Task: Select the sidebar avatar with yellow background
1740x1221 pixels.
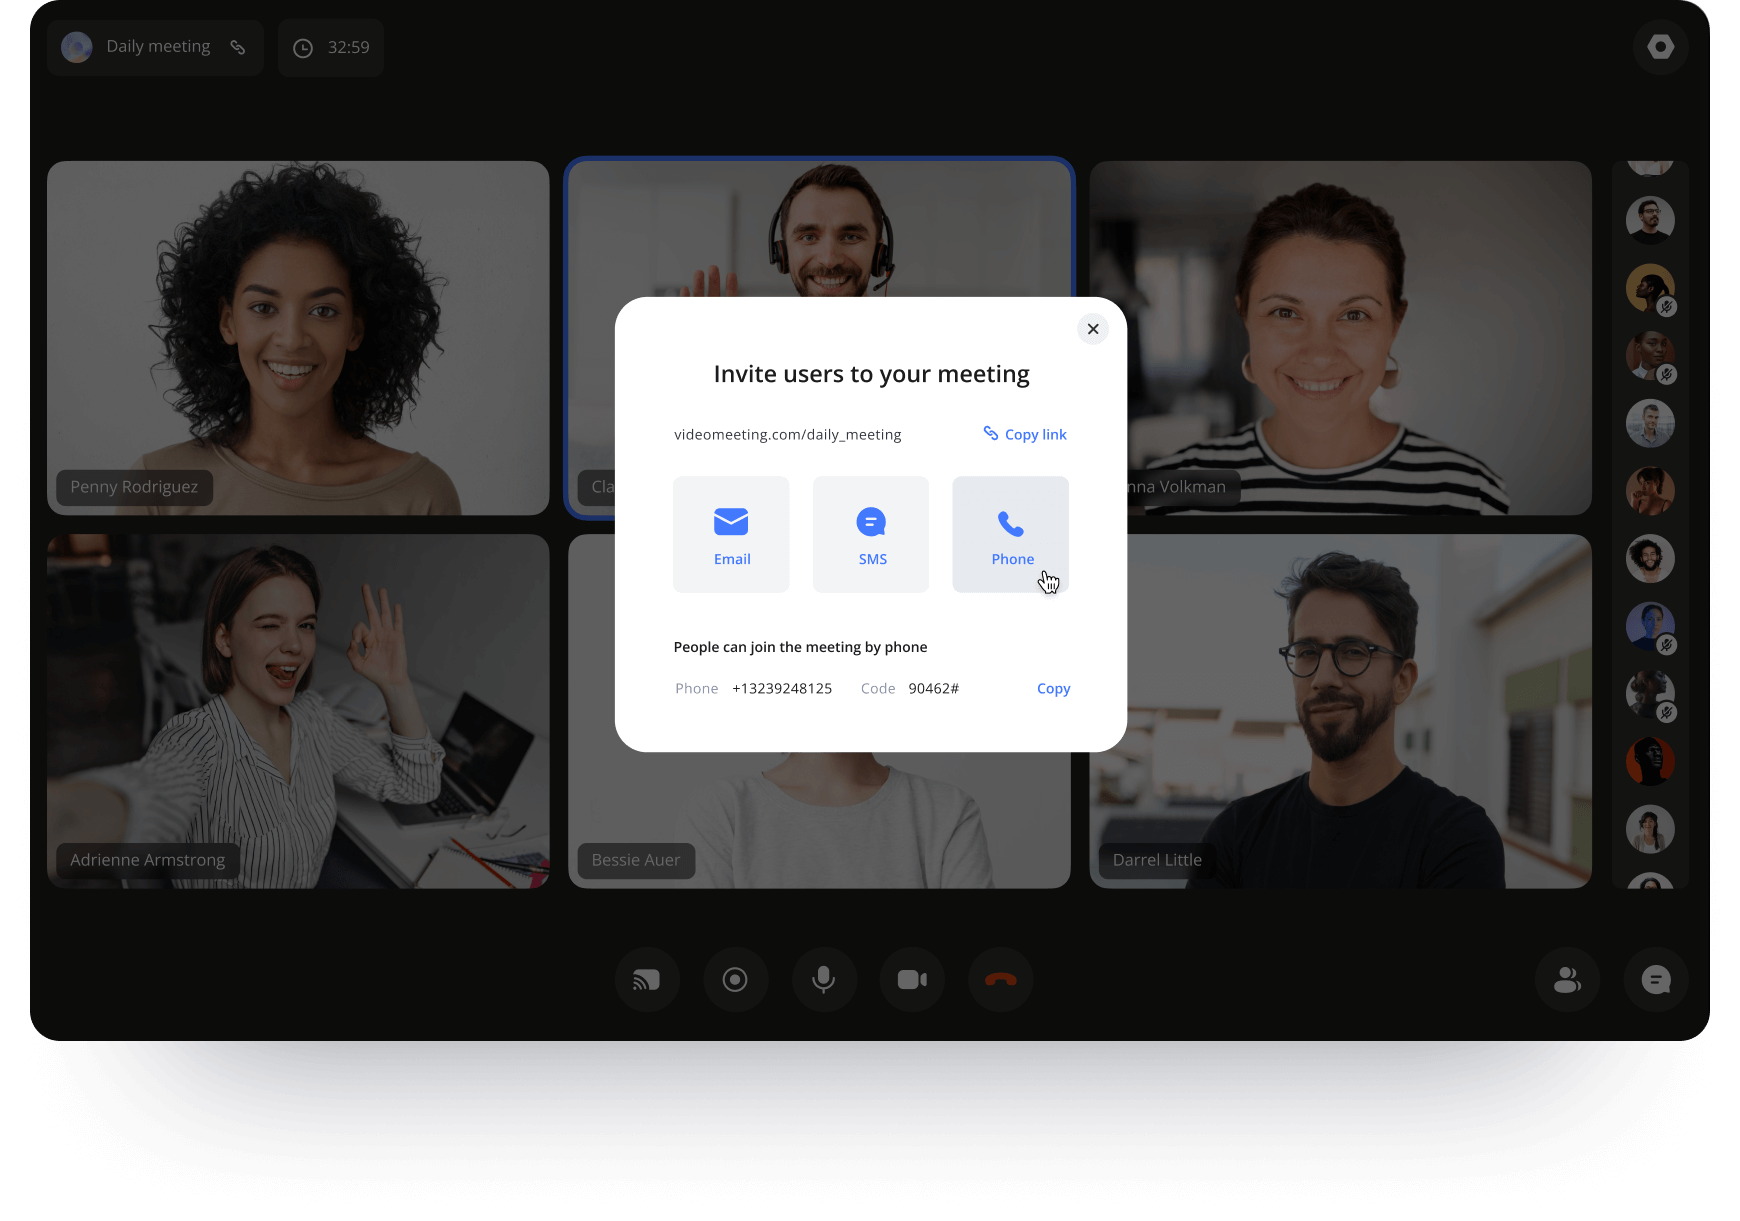Action: point(1650,288)
